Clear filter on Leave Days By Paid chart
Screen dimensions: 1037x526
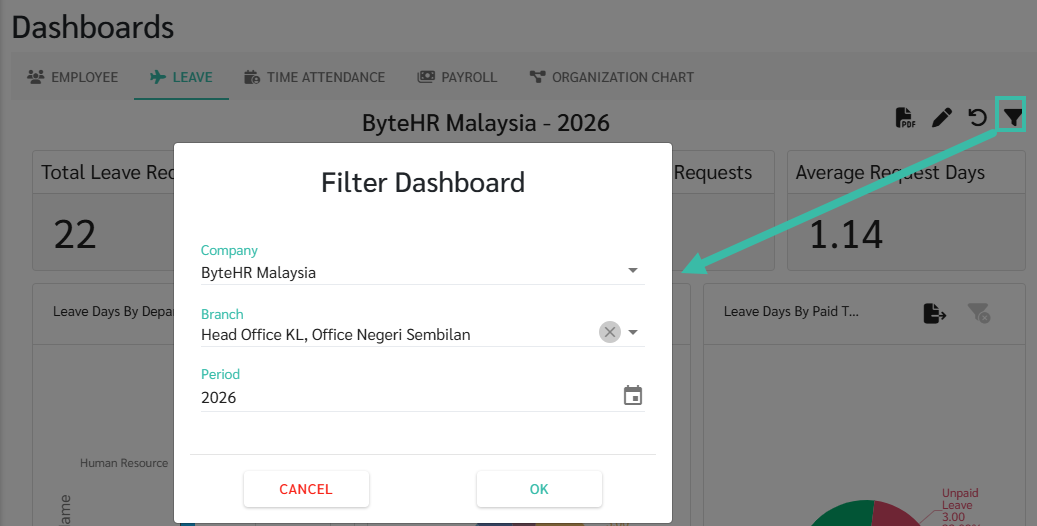pyautogui.click(x=978, y=313)
